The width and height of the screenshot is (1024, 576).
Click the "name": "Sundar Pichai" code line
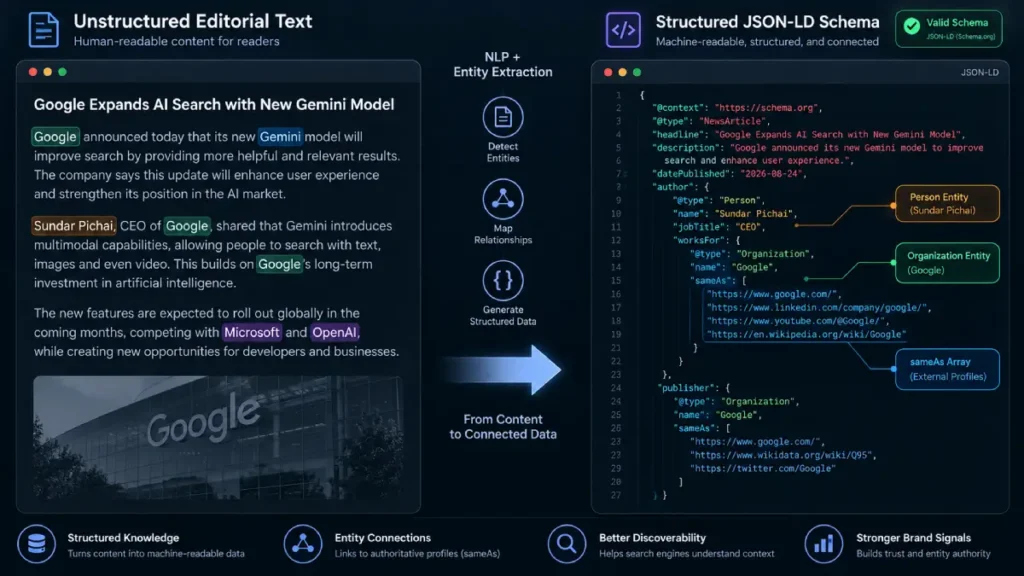click(735, 214)
